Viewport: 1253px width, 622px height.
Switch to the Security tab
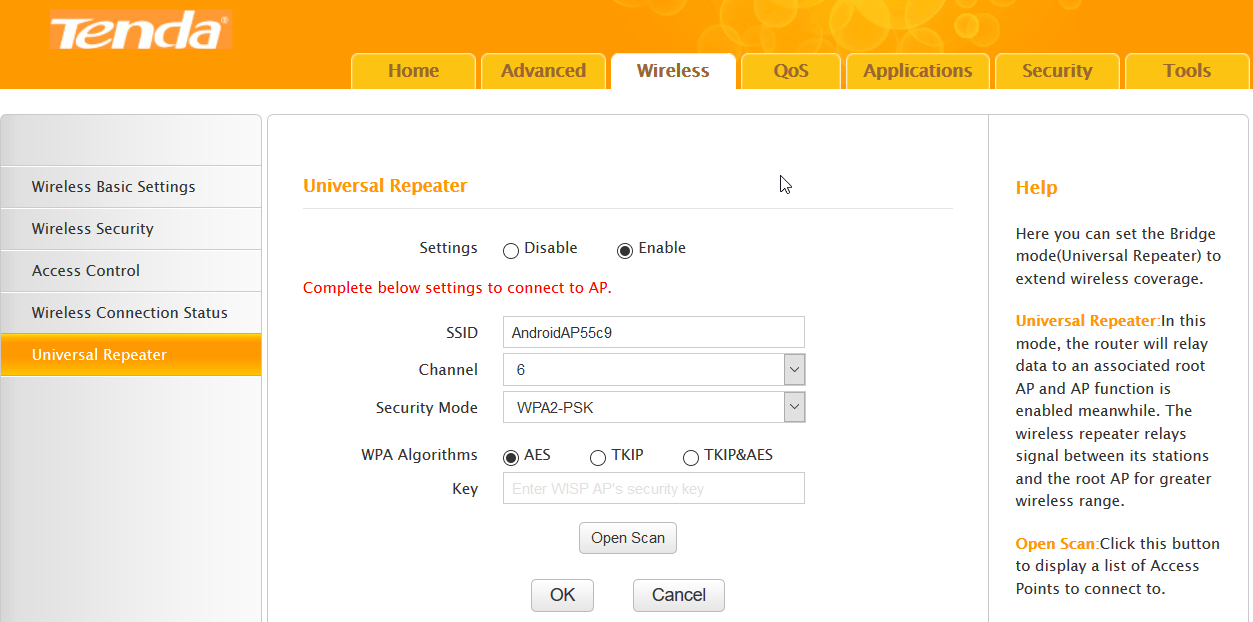(x=1056, y=71)
